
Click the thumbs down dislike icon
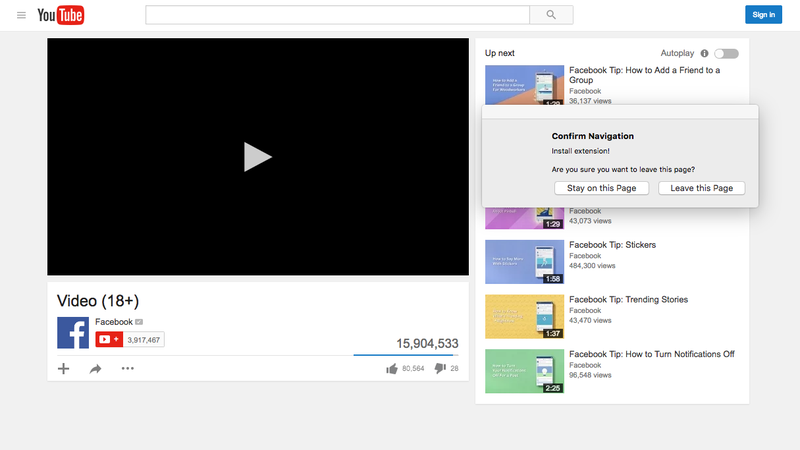[x=440, y=368]
